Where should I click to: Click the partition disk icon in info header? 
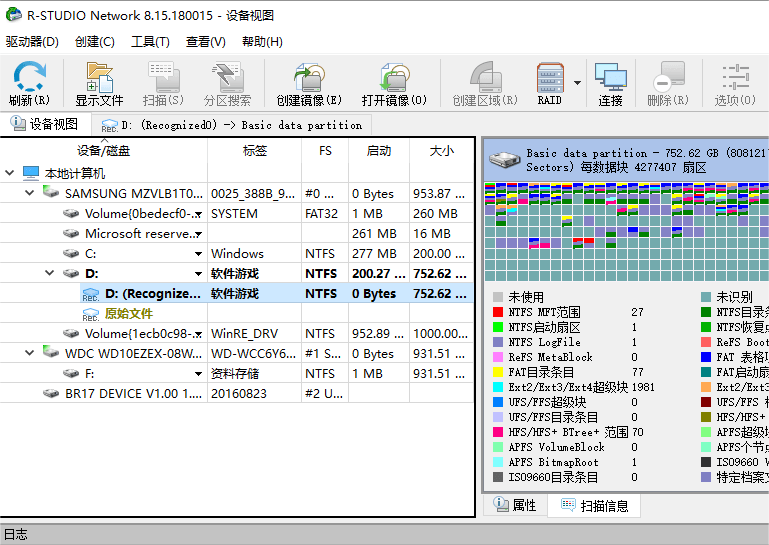point(505,159)
